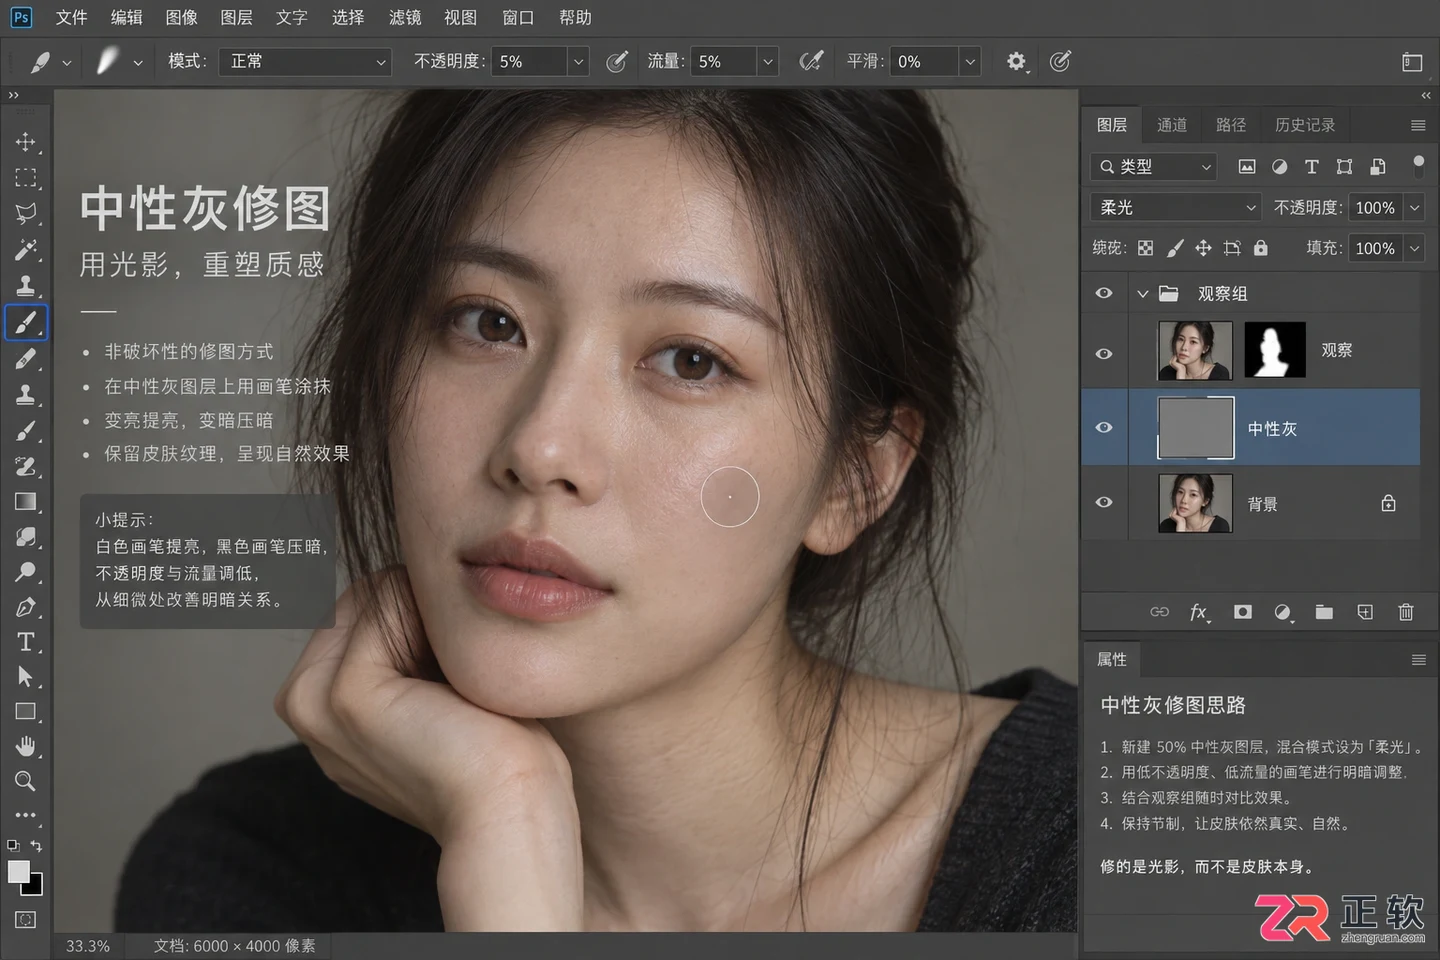Select the Rectangle shape tool

point(26,711)
